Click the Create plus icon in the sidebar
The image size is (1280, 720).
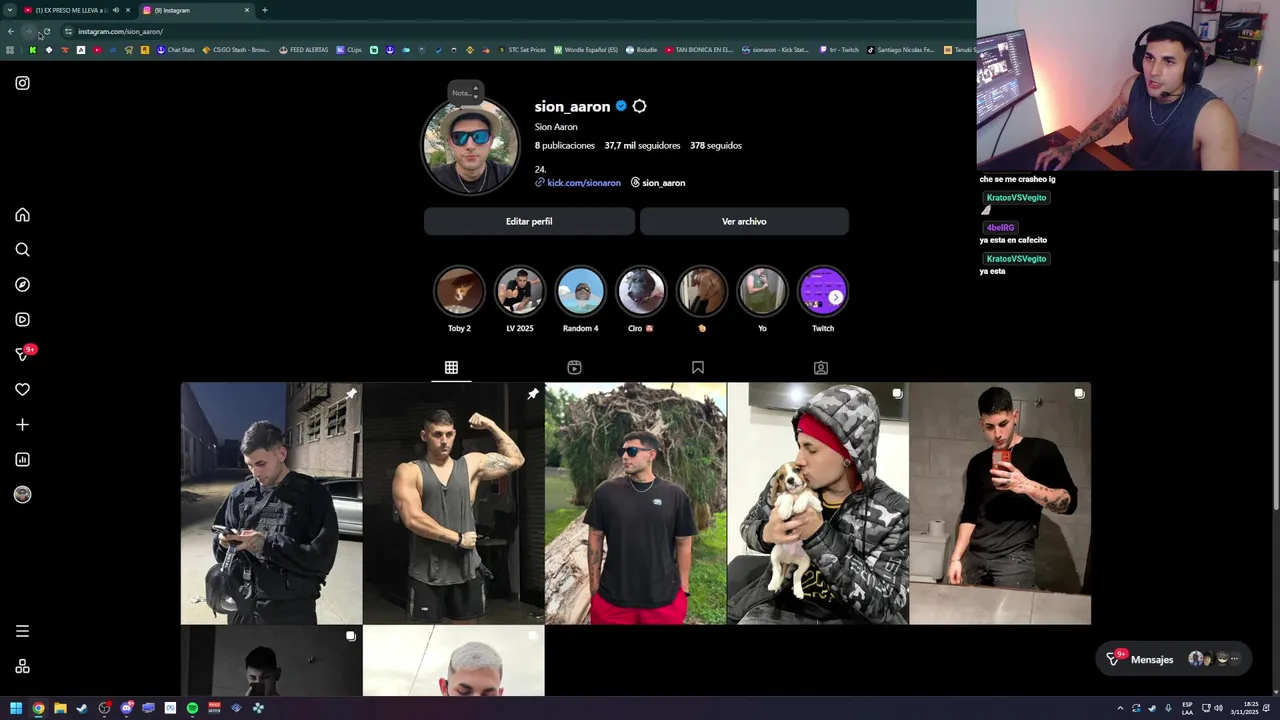tap(22, 425)
